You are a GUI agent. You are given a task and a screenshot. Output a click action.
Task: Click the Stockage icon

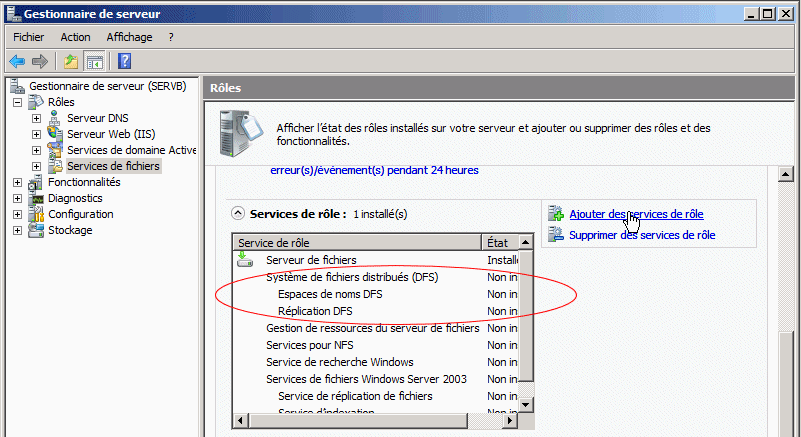(x=36, y=230)
